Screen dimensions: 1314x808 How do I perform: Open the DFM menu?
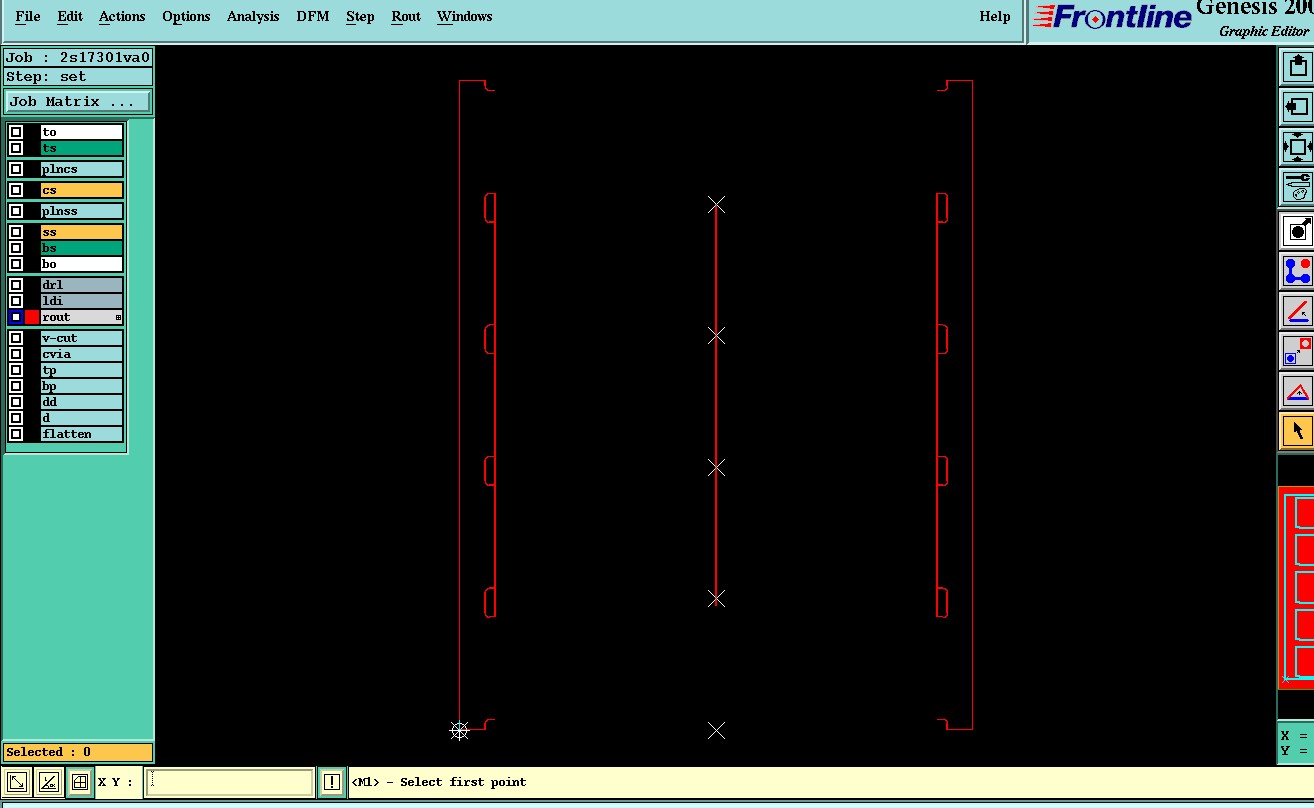tap(313, 16)
